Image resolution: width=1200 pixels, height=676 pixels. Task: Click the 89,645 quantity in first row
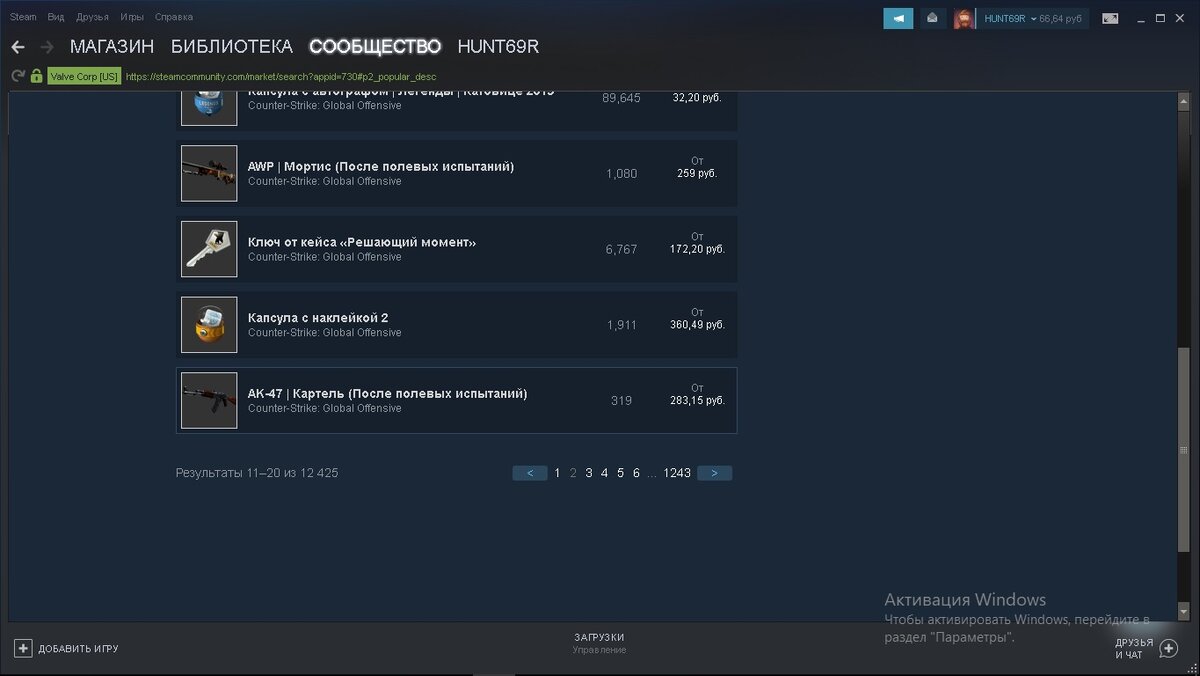point(621,98)
